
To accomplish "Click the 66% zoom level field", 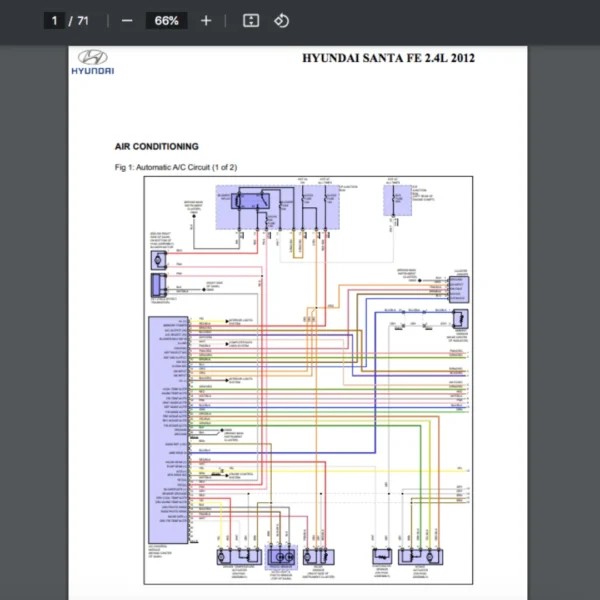I will click(x=166, y=20).
